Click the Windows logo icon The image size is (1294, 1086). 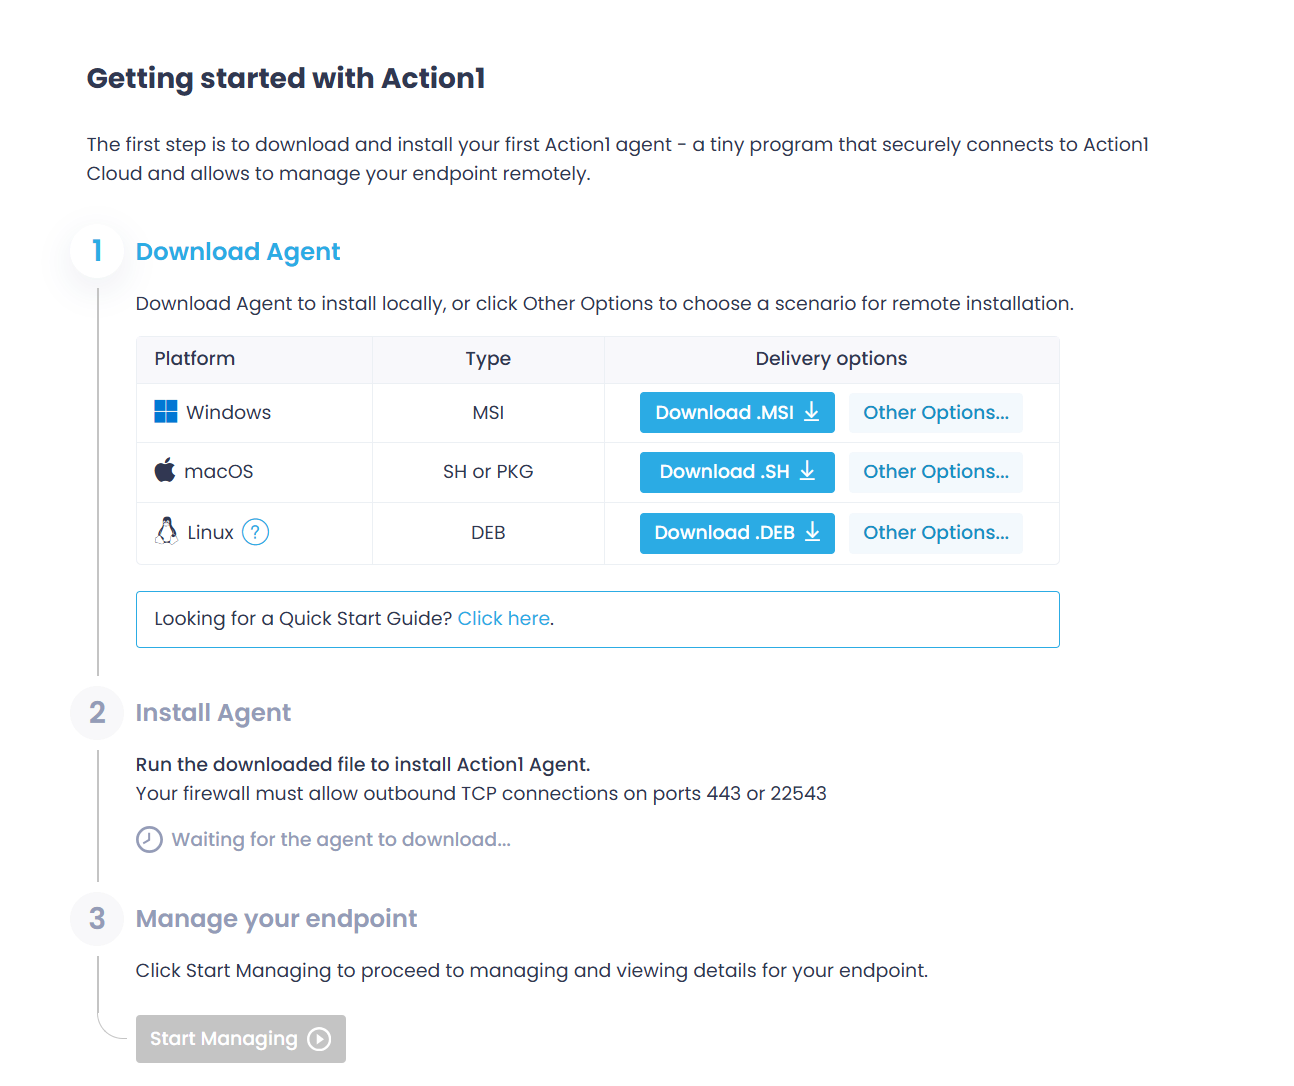pyautogui.click(x=166, y=412)
